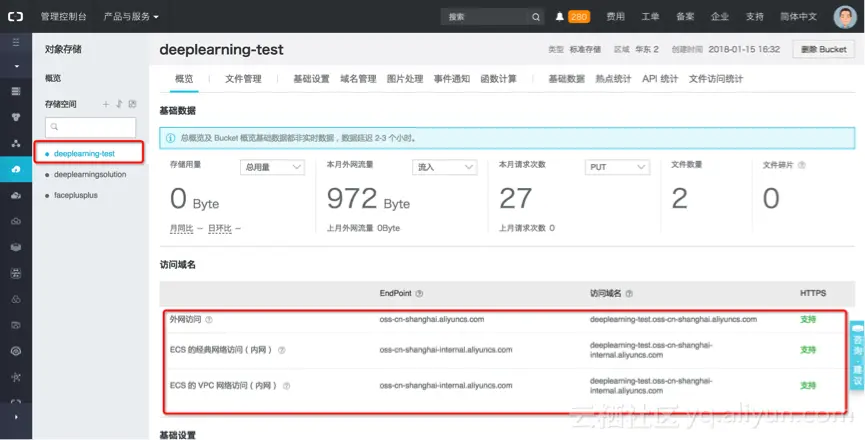Screen dimensions: 865x440
Task: Open the 流入 traffic dropdown
Action: (x=444, y=167)
